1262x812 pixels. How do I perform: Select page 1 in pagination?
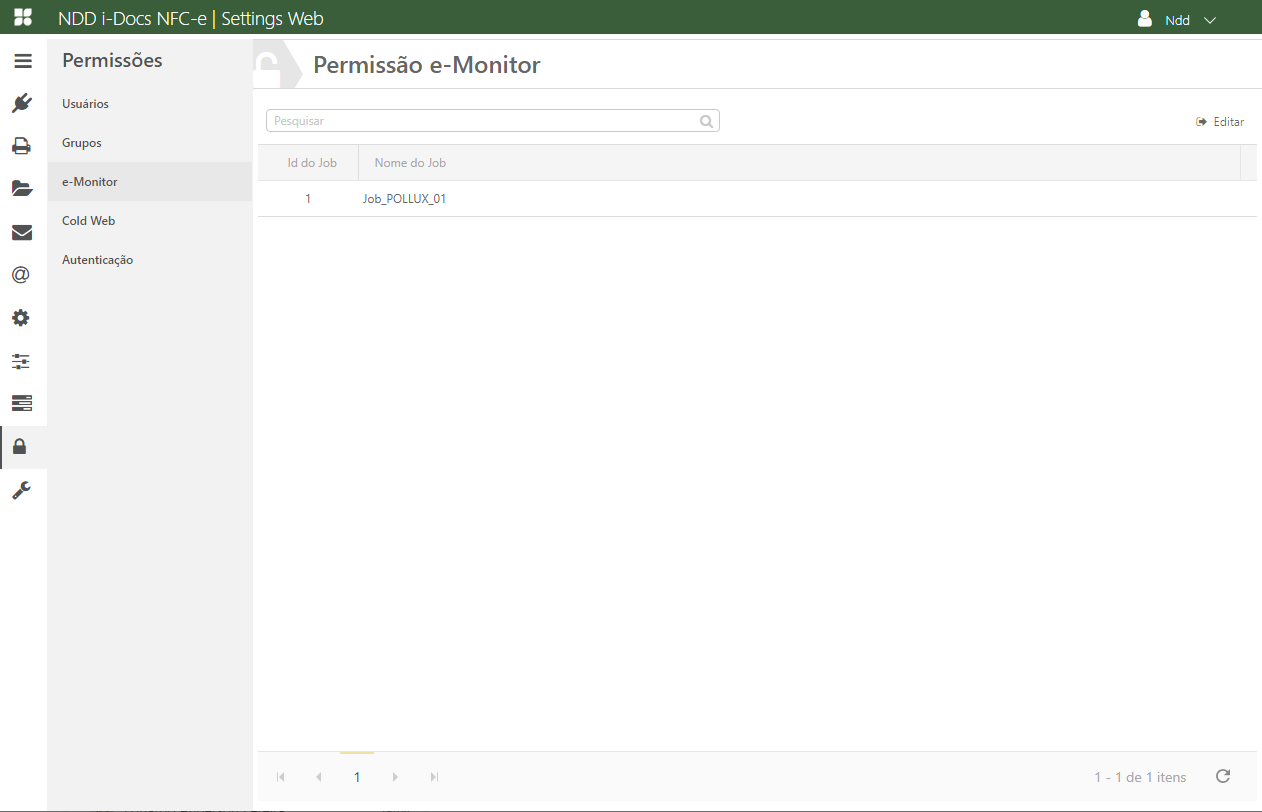pos(357,777)
